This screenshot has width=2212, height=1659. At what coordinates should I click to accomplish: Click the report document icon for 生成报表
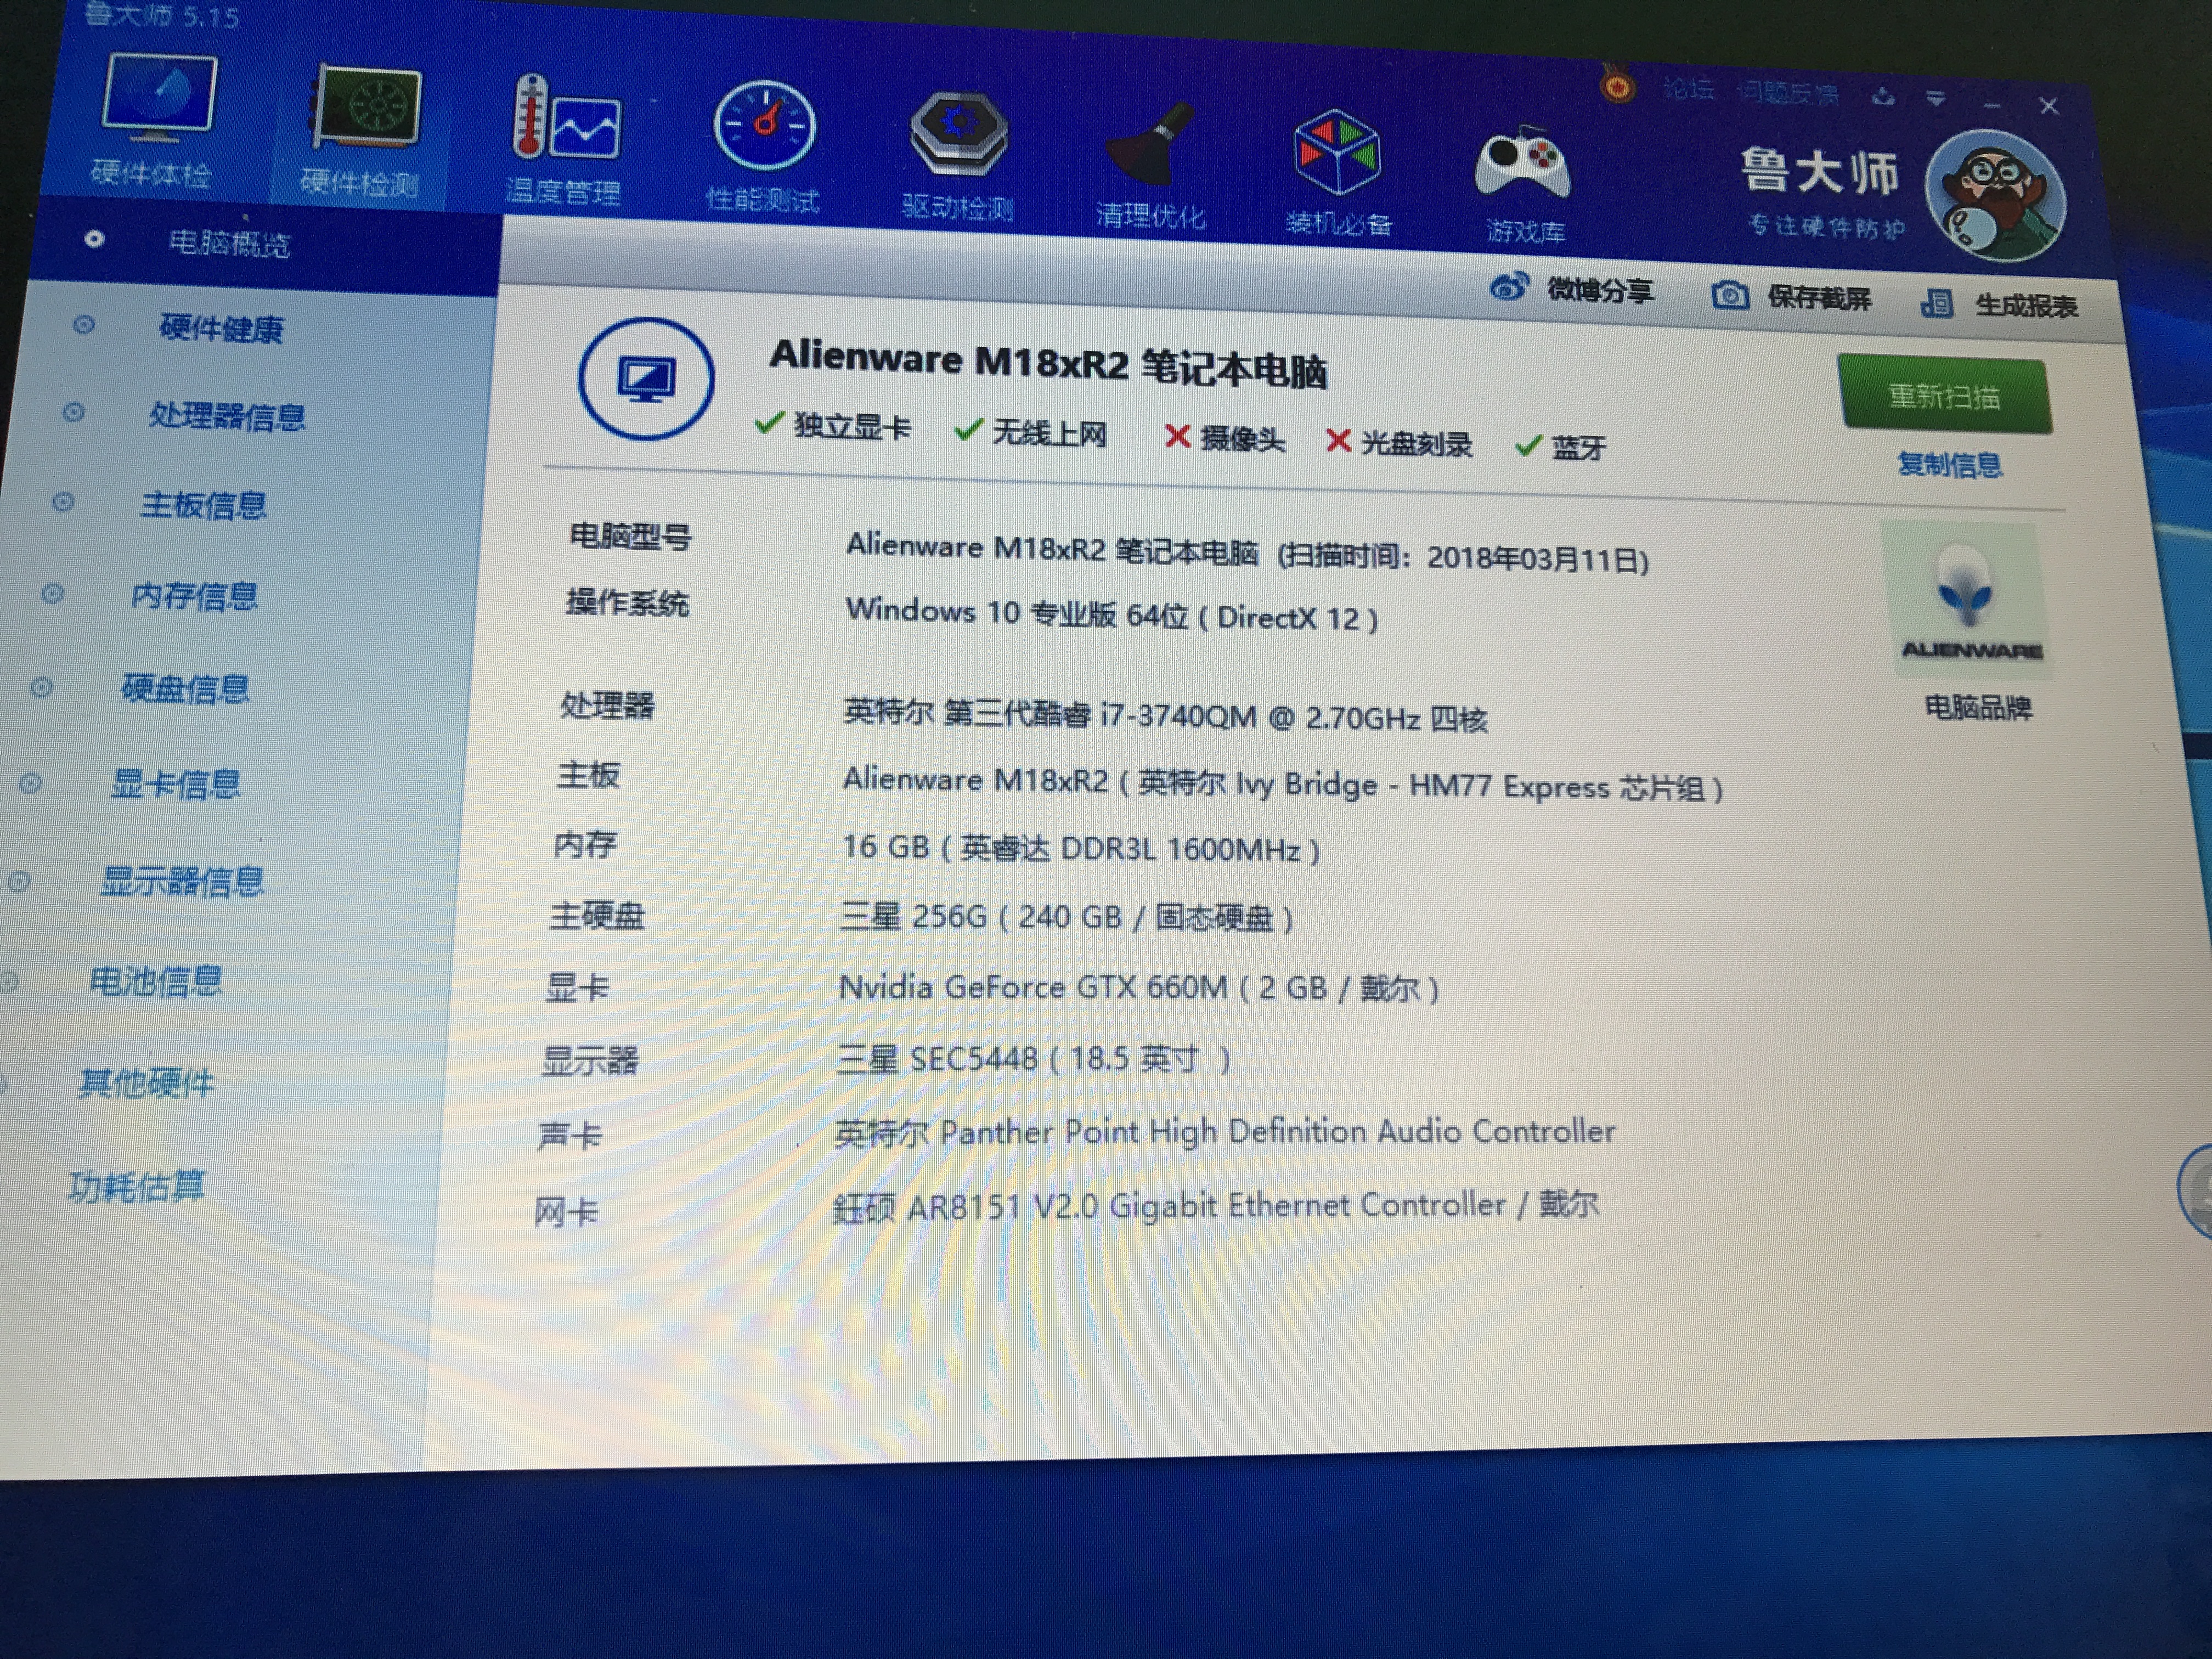1937,303
